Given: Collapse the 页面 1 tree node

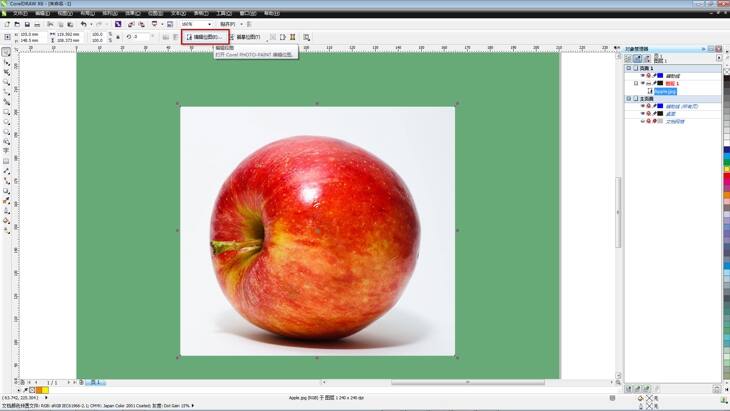Looking at the screenshot, I should (629, 68).
